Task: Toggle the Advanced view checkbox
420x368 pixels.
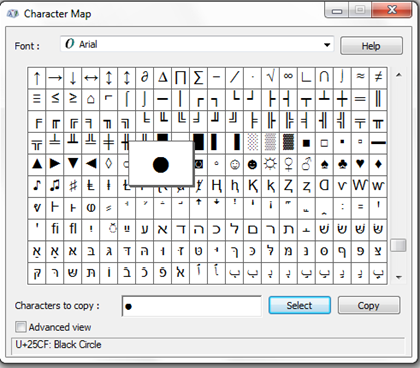Action: [x=20, y=327]
